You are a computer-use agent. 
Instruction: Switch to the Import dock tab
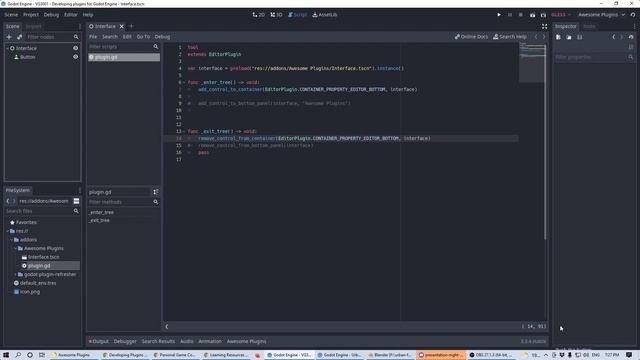[33, 27]
